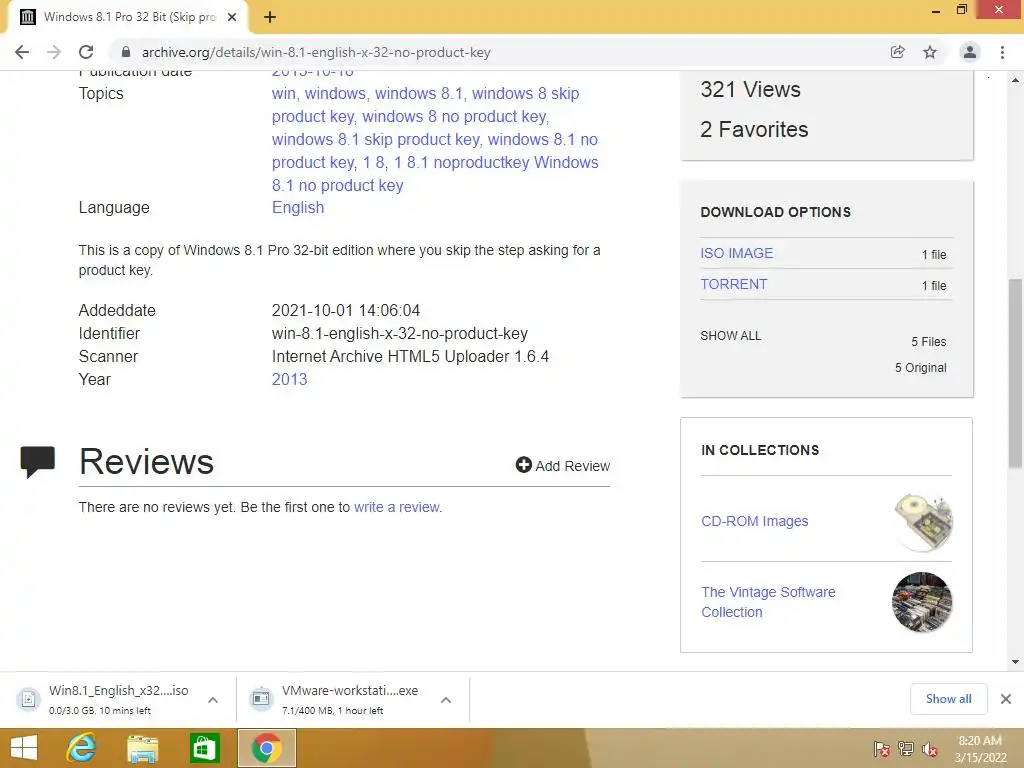
Task: Click the page scrollbar up arrow
Action: coord(1016,80)
